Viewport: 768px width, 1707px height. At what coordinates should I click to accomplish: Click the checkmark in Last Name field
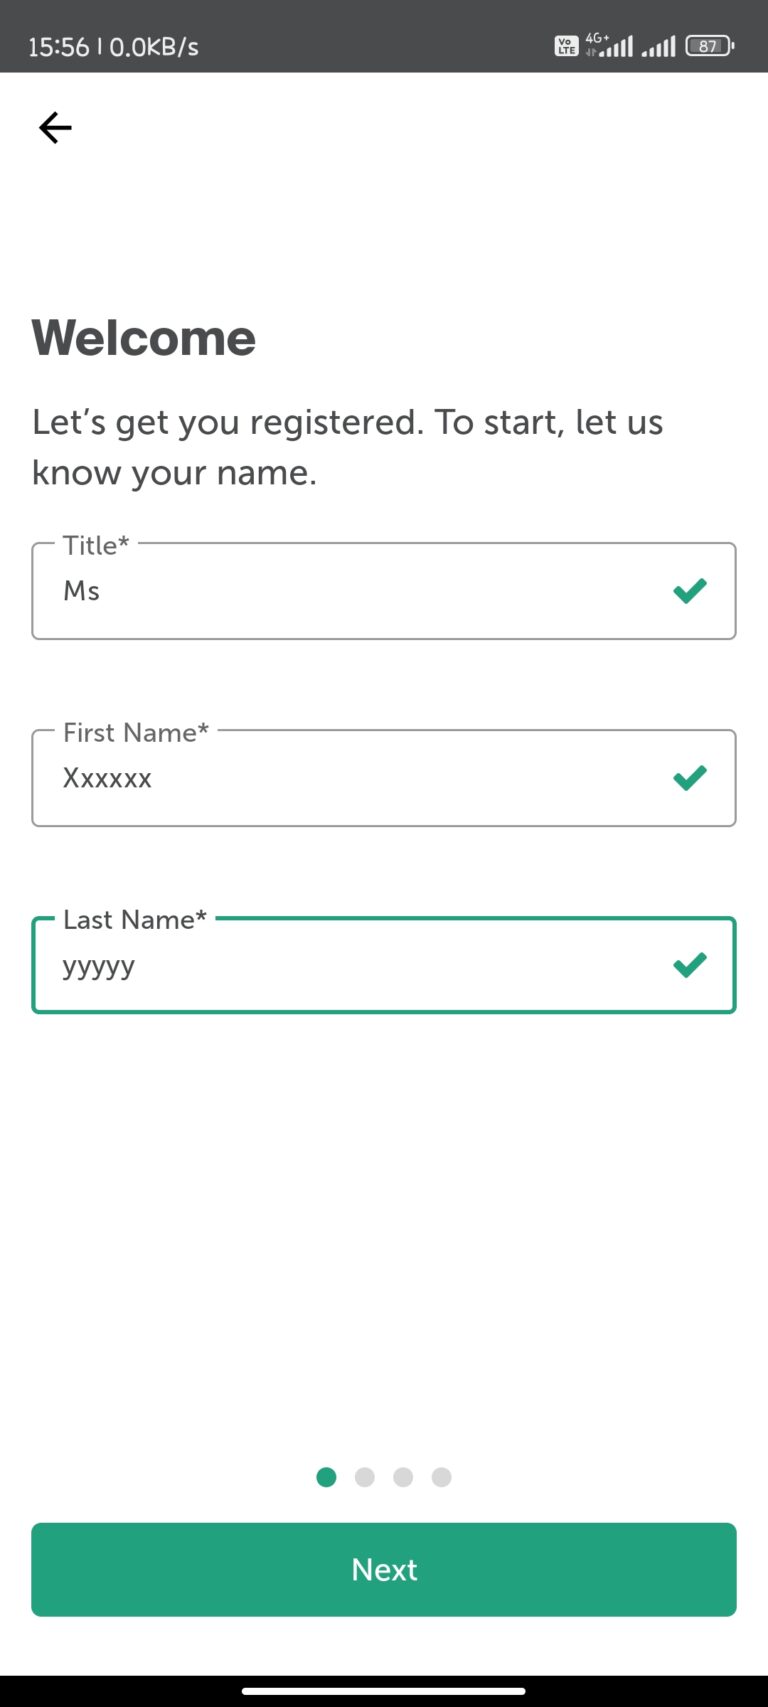tap(690, 965)
